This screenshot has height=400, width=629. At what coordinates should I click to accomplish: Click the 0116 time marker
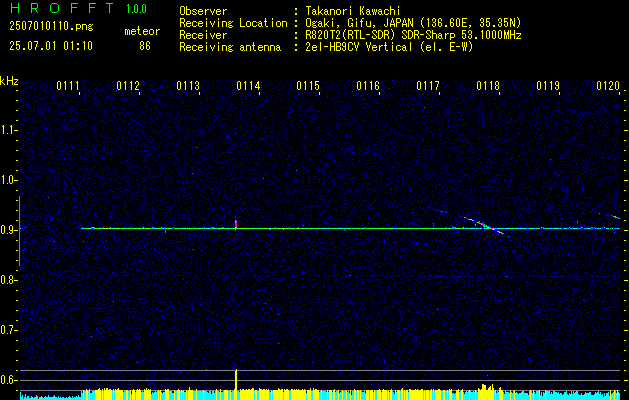[x=368, y=86]
